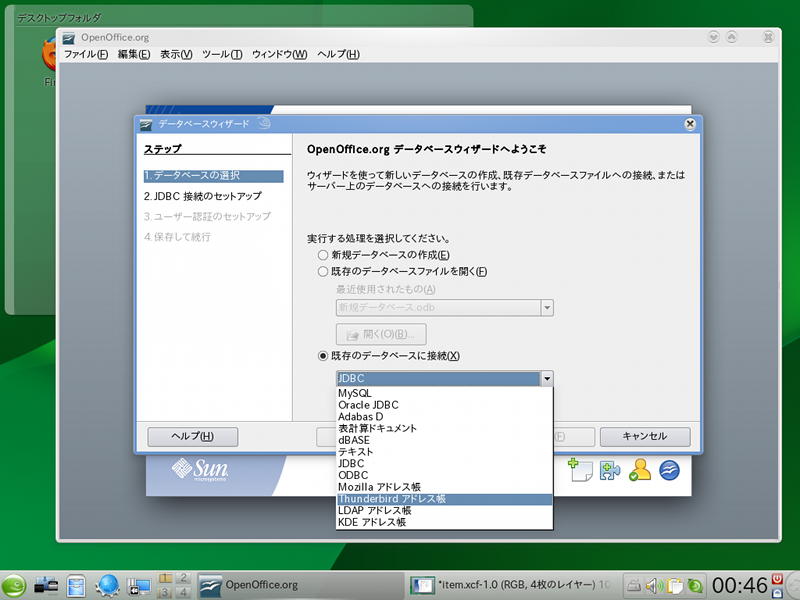The image size is (800, 600).
Task: Click the ヘルプ(H) button in wizard
Action: [x=192, y=436]
